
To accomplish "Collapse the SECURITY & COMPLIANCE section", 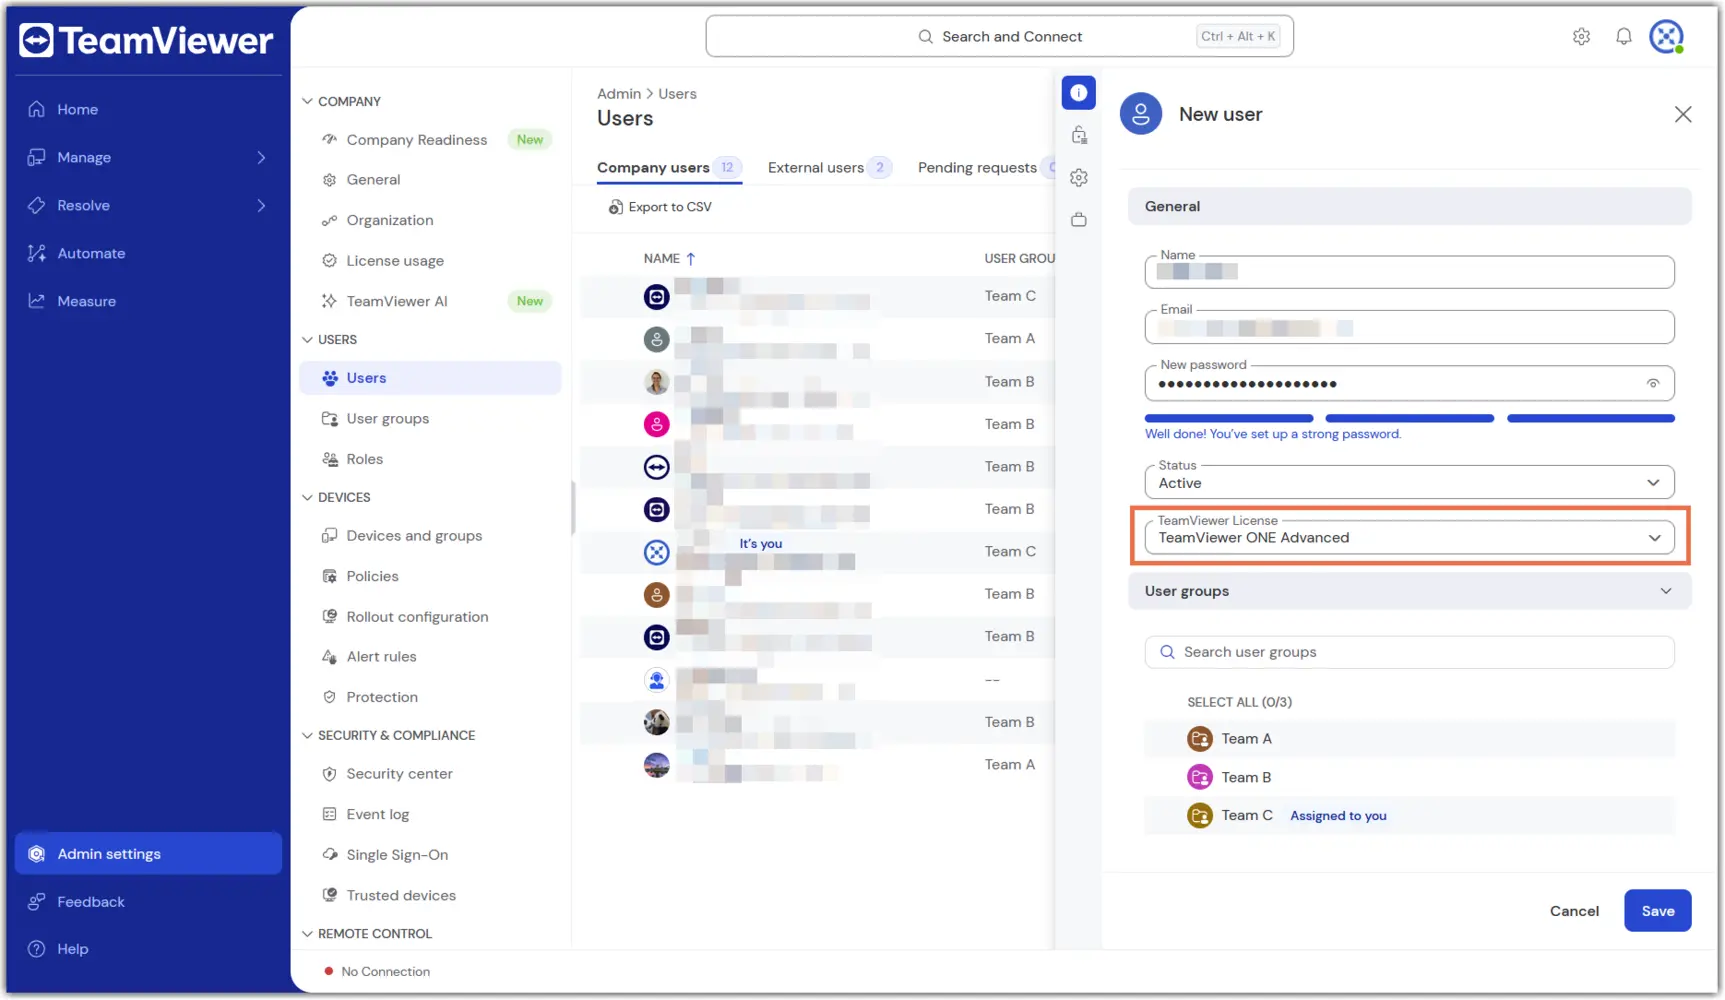I will tap(307, 735).
